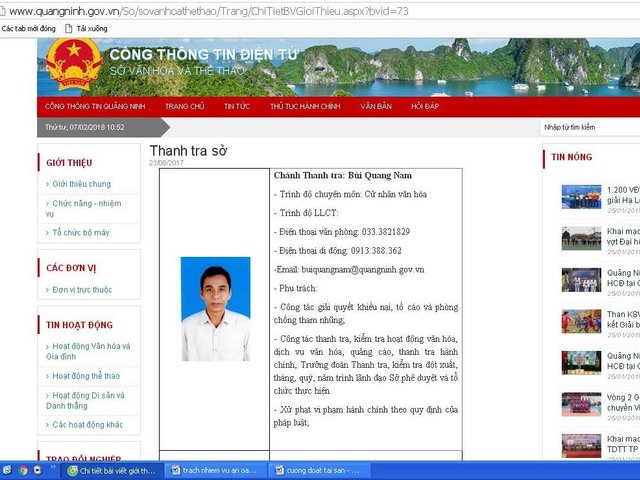The height and width of the screenshot is (480, 640).
Task: Open the first news thumbnail under Tin nóng
Action: point(580,196)
